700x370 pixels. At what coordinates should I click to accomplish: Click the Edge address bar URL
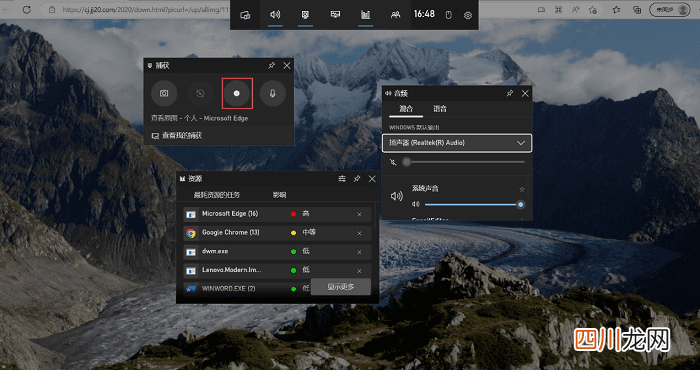(x=145, y=9)
